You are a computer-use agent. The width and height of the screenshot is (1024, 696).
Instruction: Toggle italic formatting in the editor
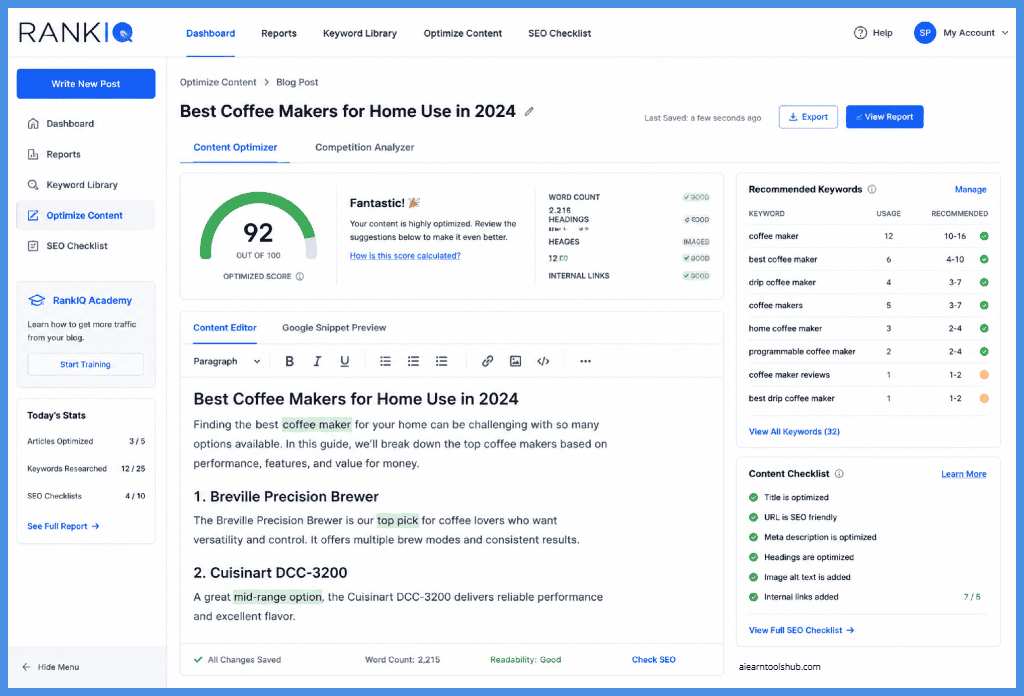tap(317, 361)
